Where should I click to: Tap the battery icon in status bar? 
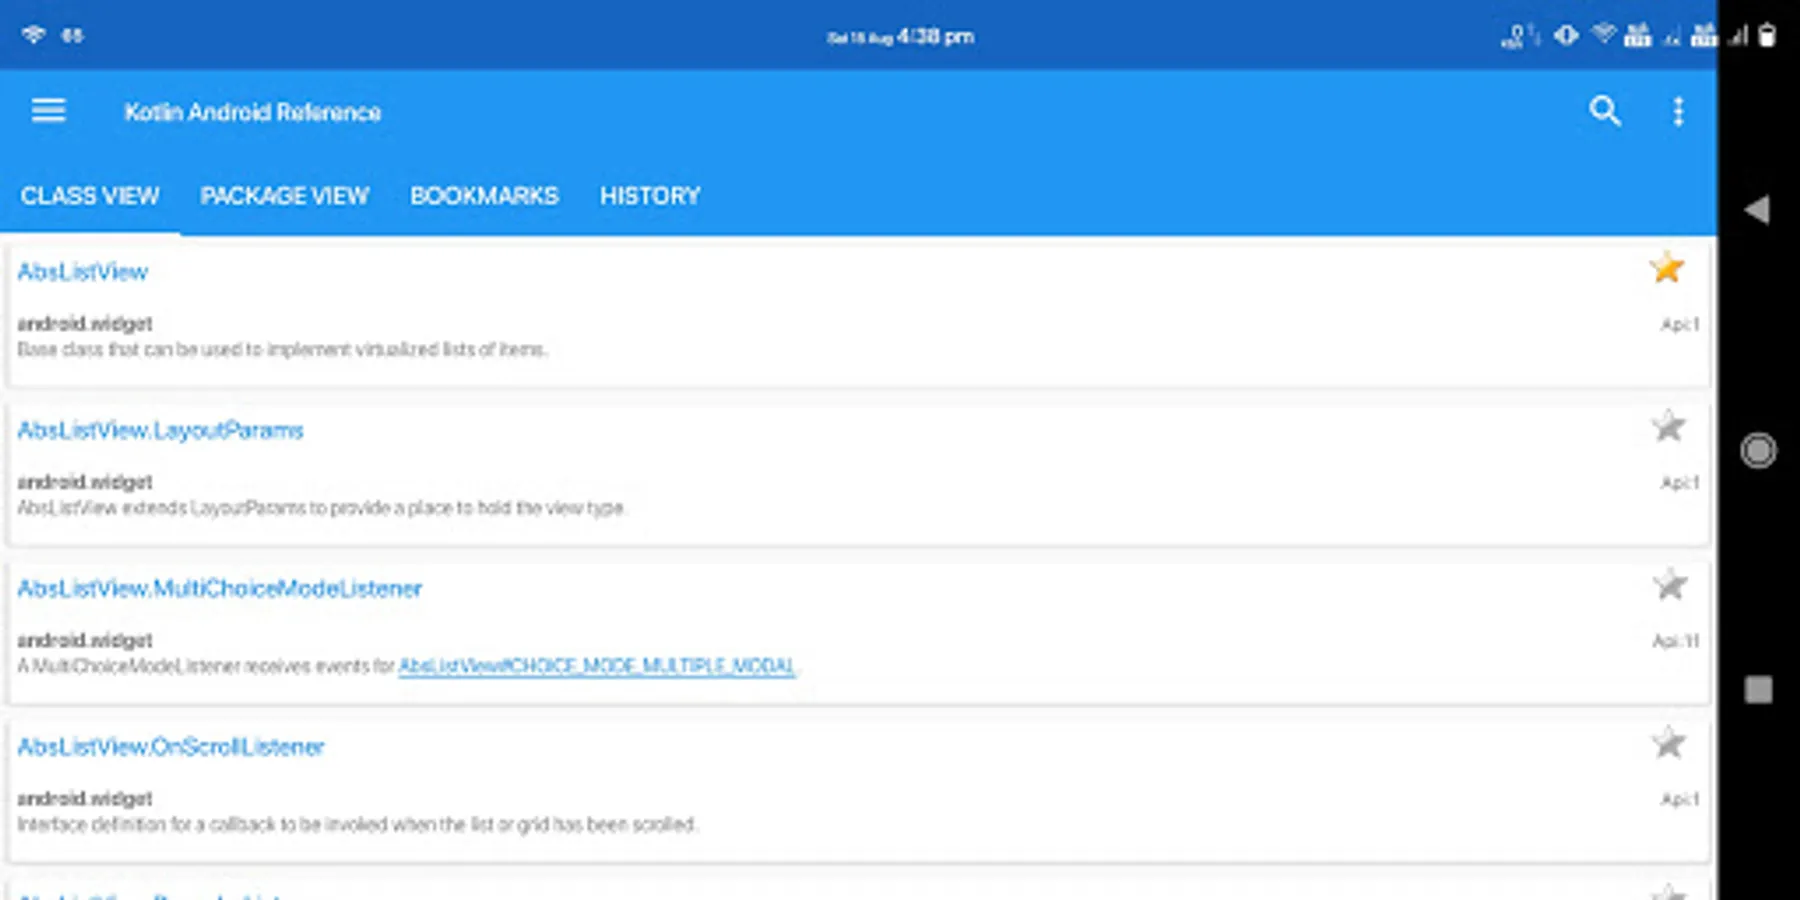coord(1767,36)
